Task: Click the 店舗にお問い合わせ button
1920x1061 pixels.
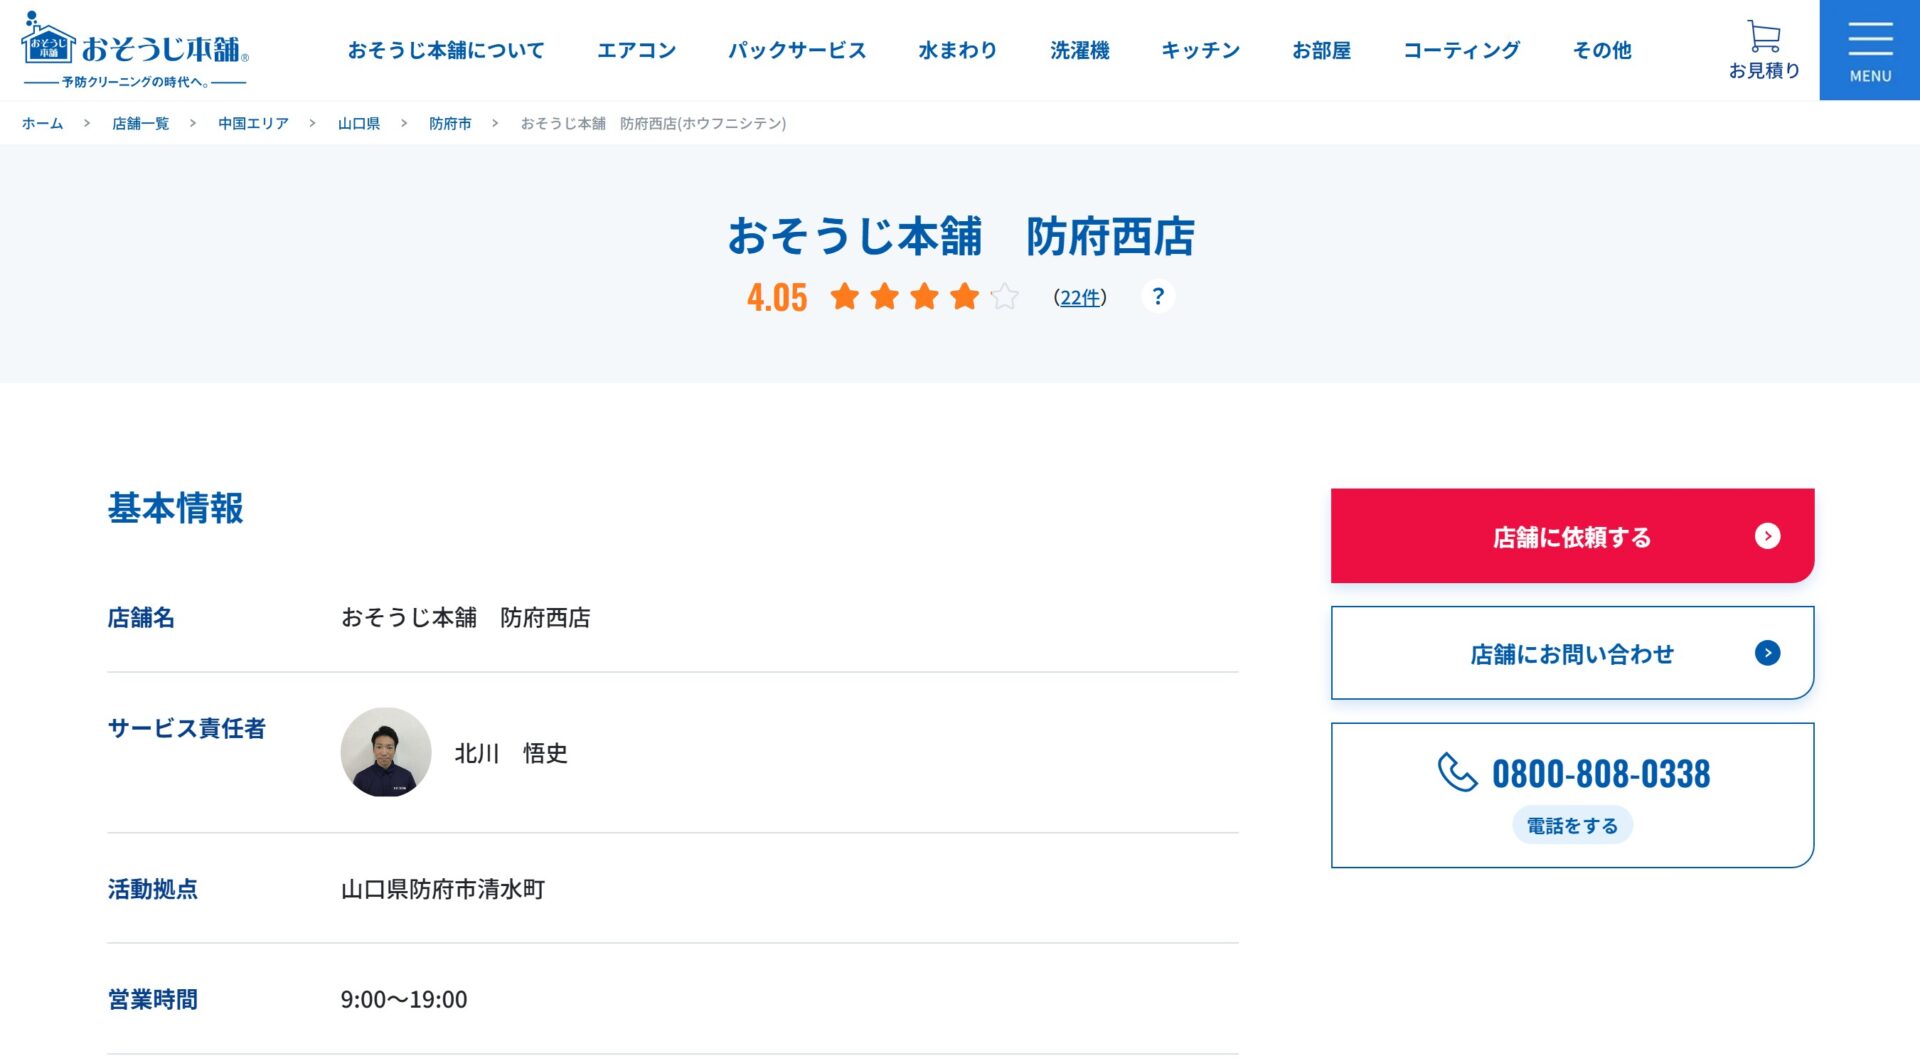Action: click(x=1572, y=653)
